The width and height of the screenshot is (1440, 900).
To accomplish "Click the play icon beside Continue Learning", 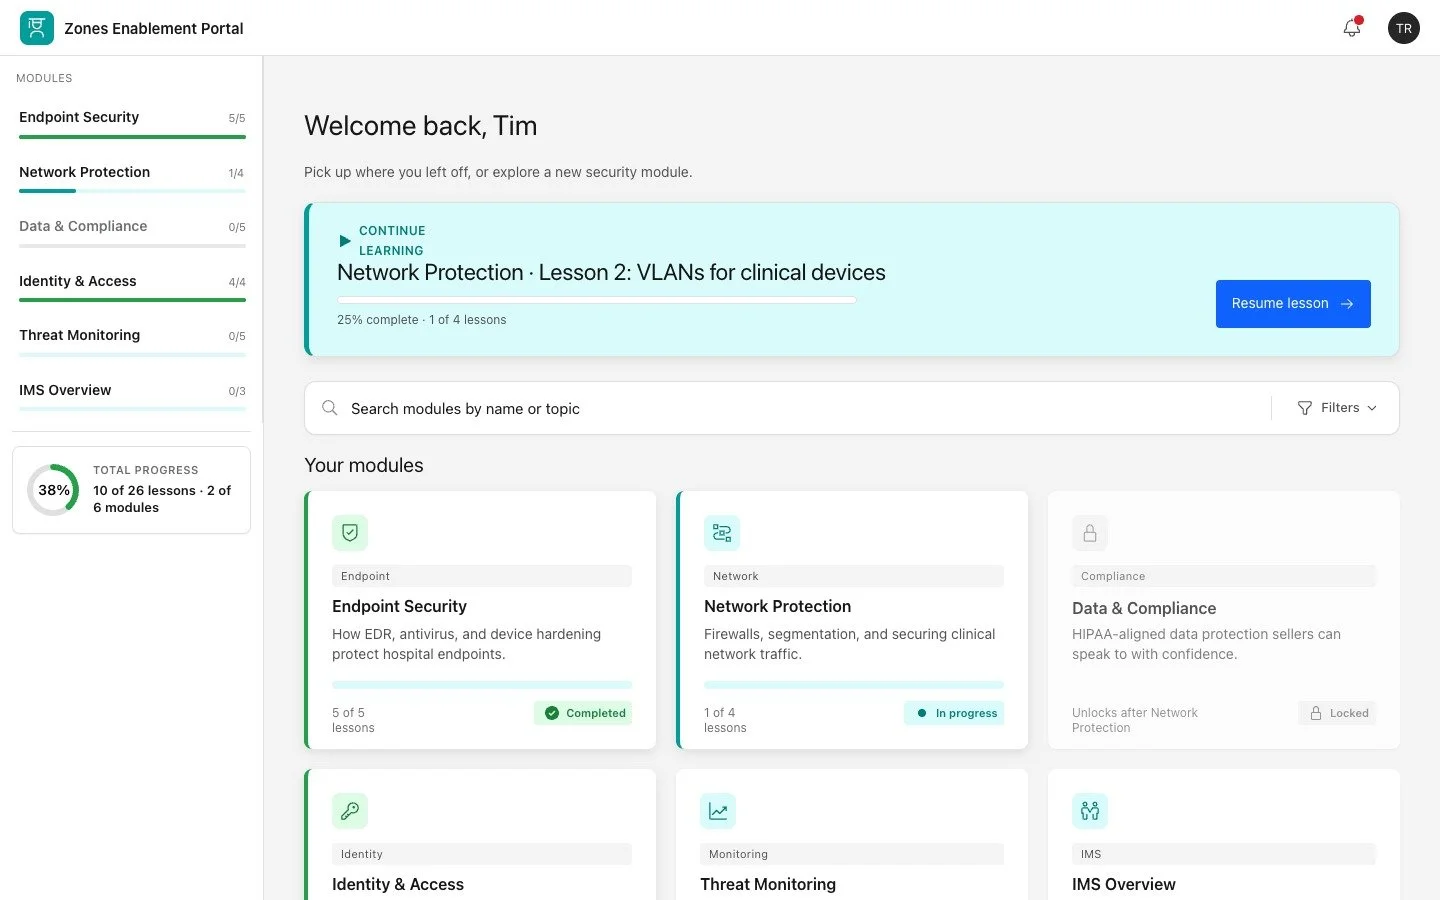I will pyautogui.click(x=345, y=241).
